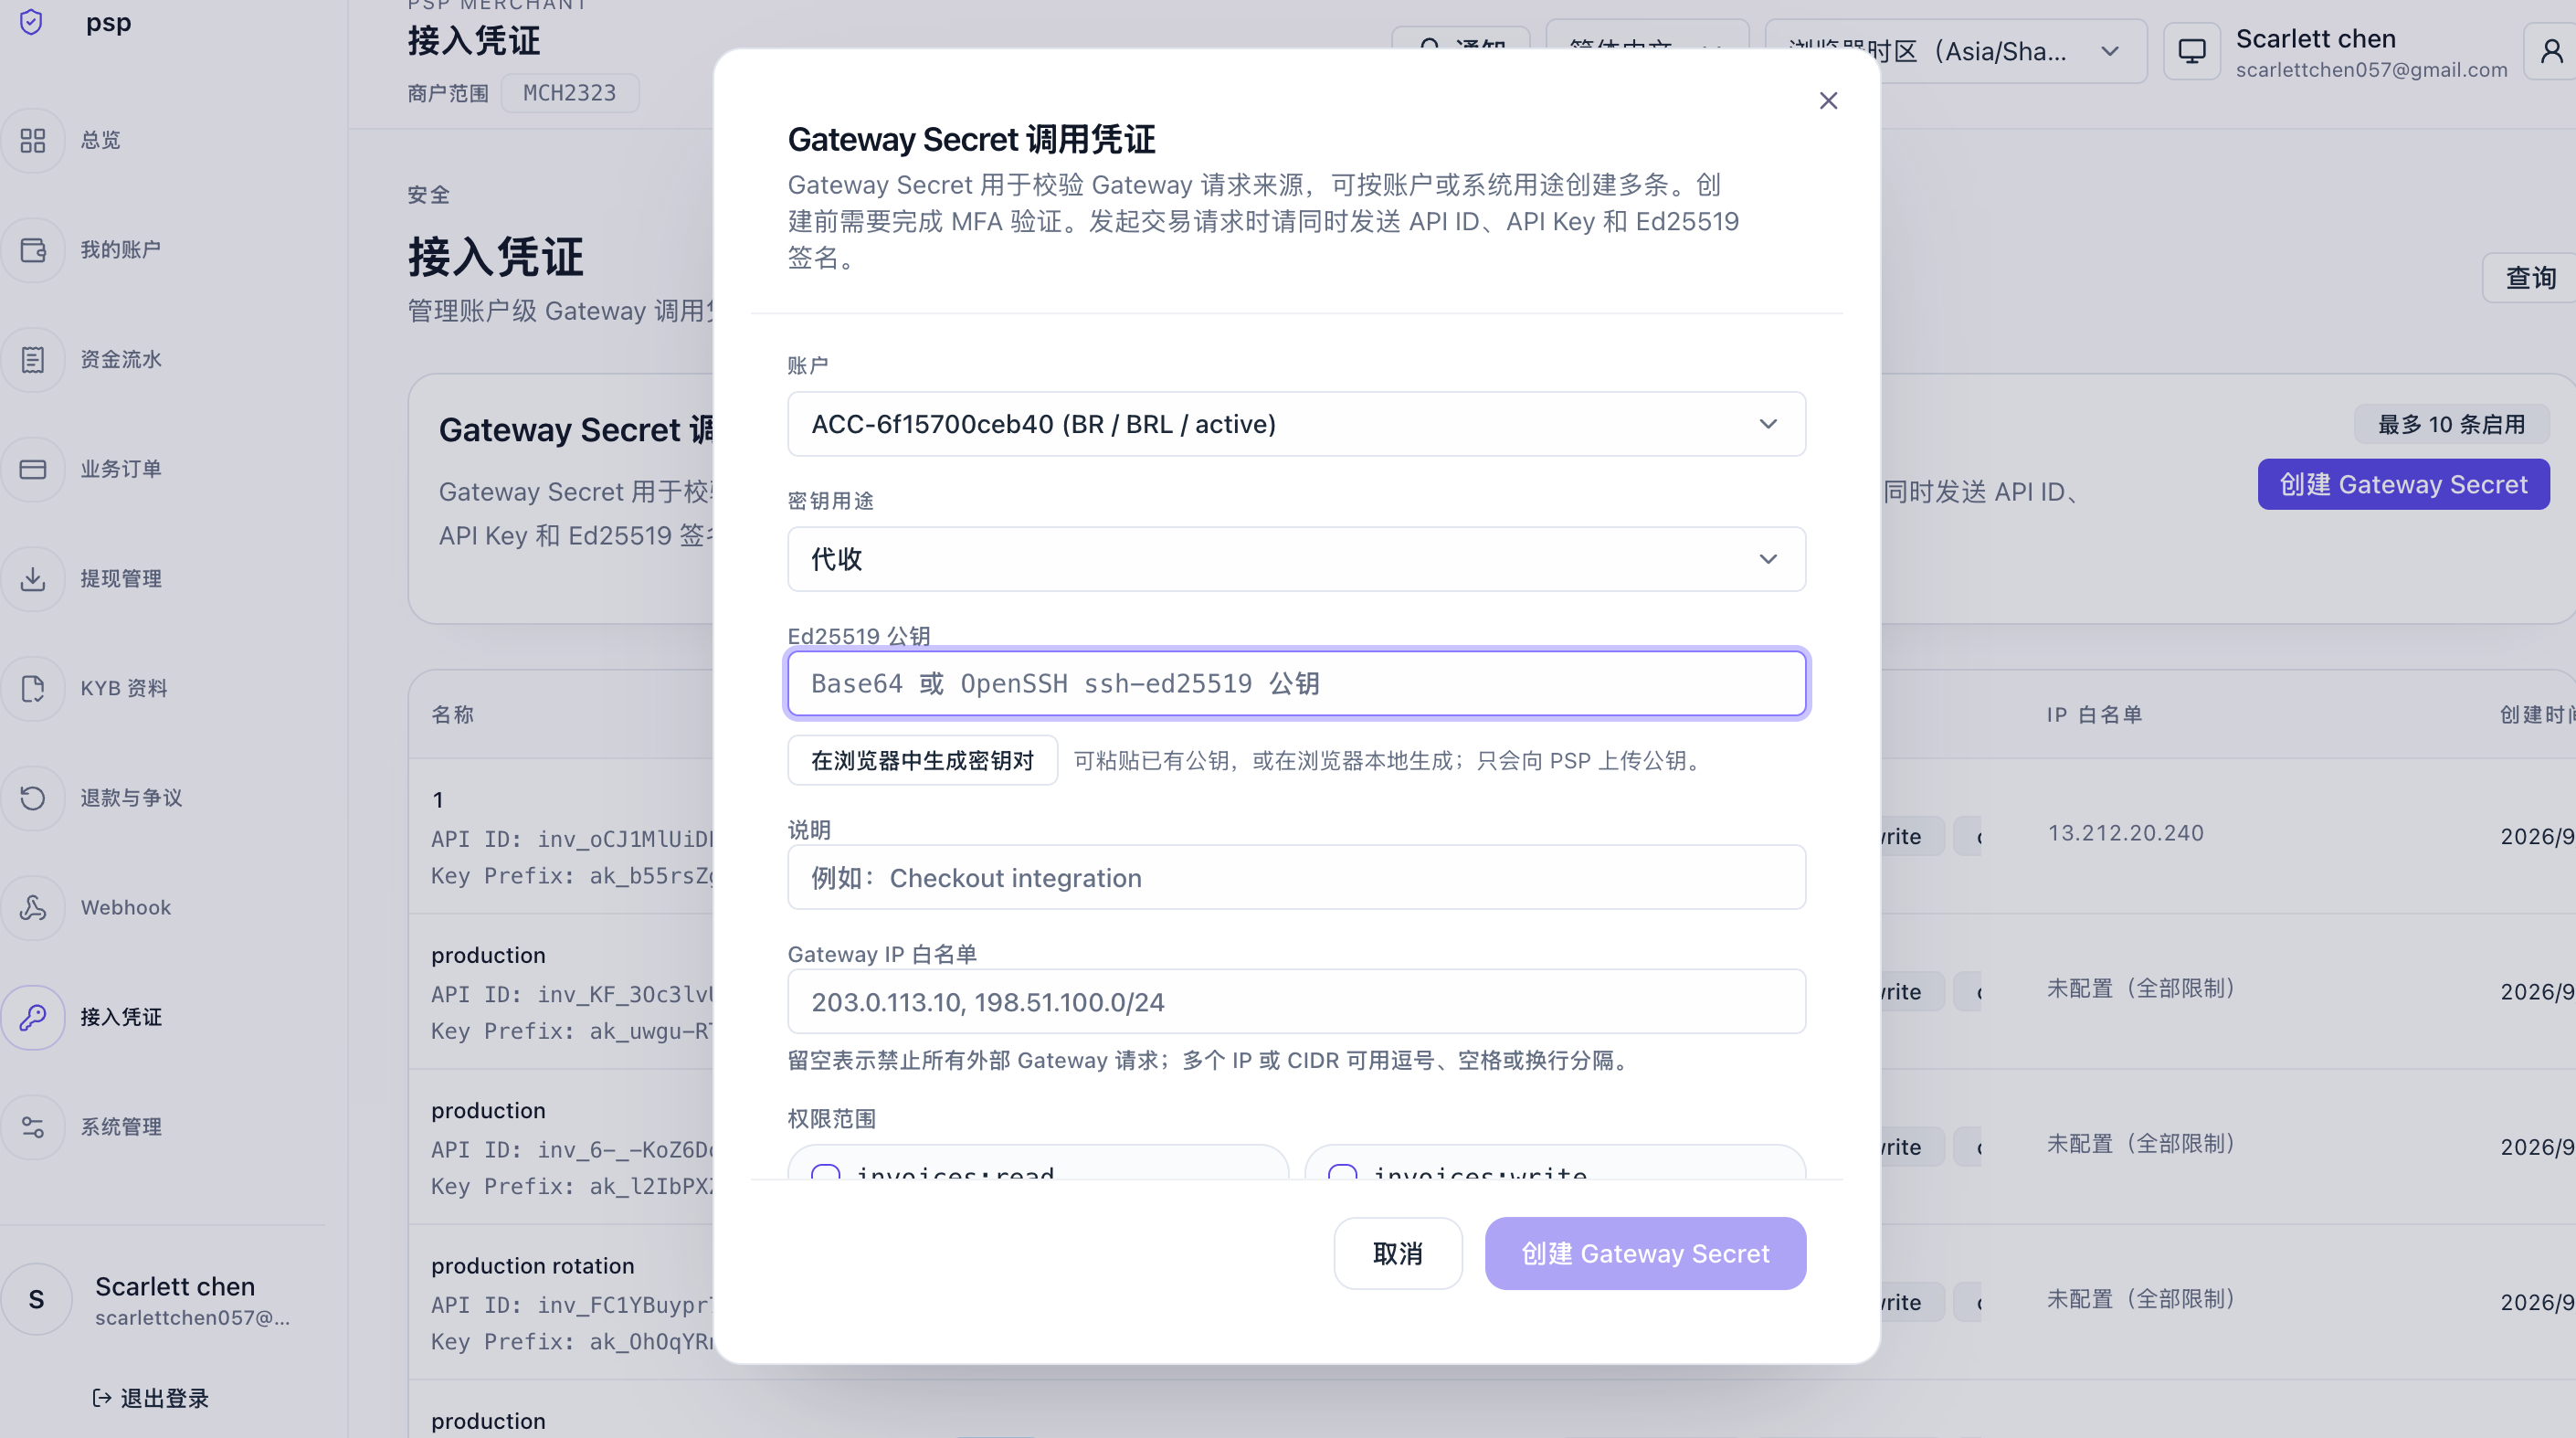Click the psp shield logo icon
The height and width of the screenshot is (1438, 2576).
click(x=32, y=22)
